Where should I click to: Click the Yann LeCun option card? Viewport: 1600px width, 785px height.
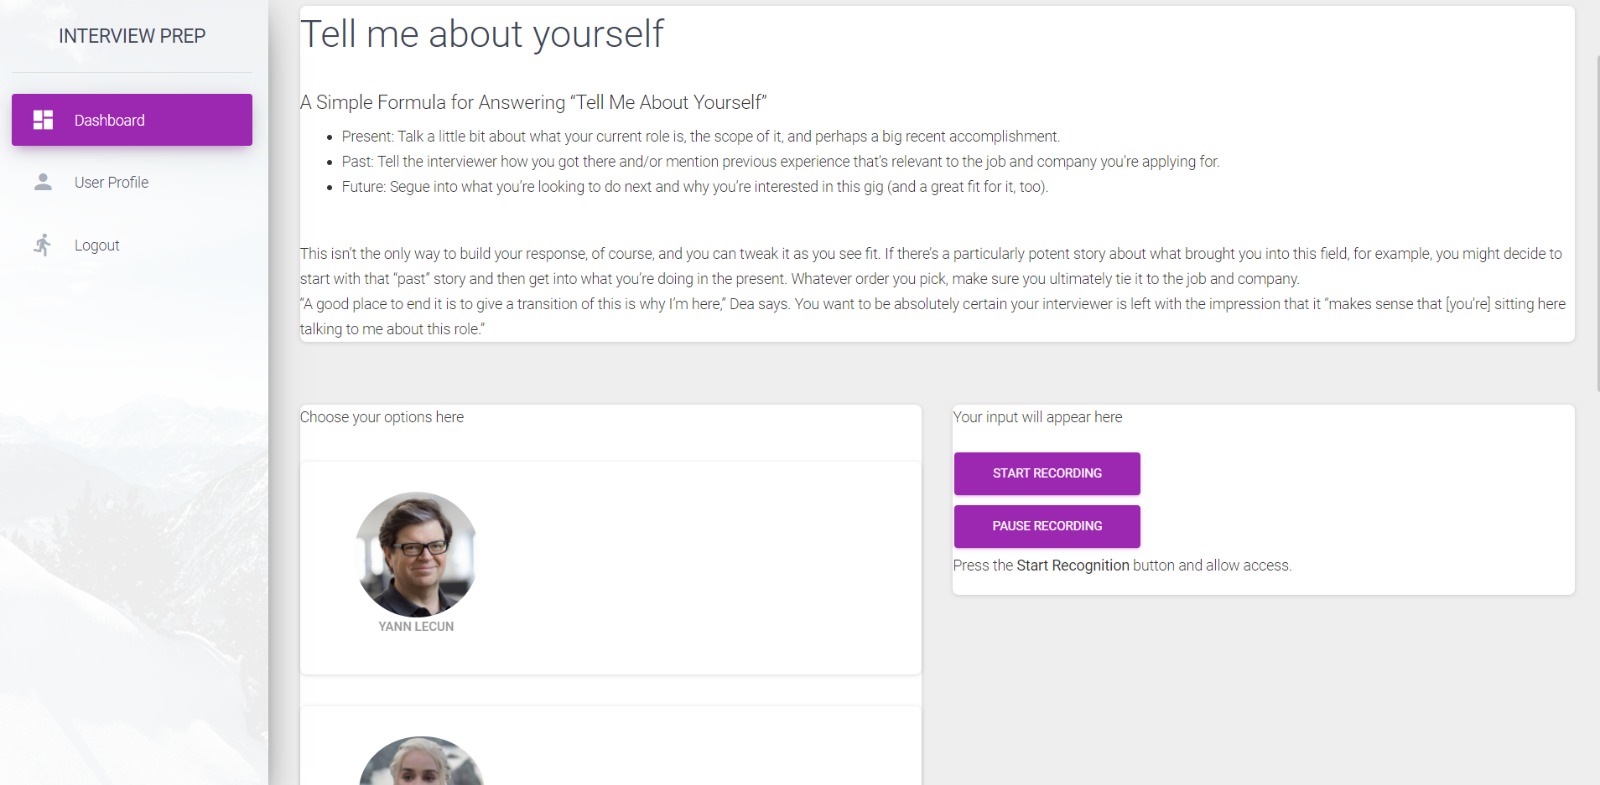point(610,567)
